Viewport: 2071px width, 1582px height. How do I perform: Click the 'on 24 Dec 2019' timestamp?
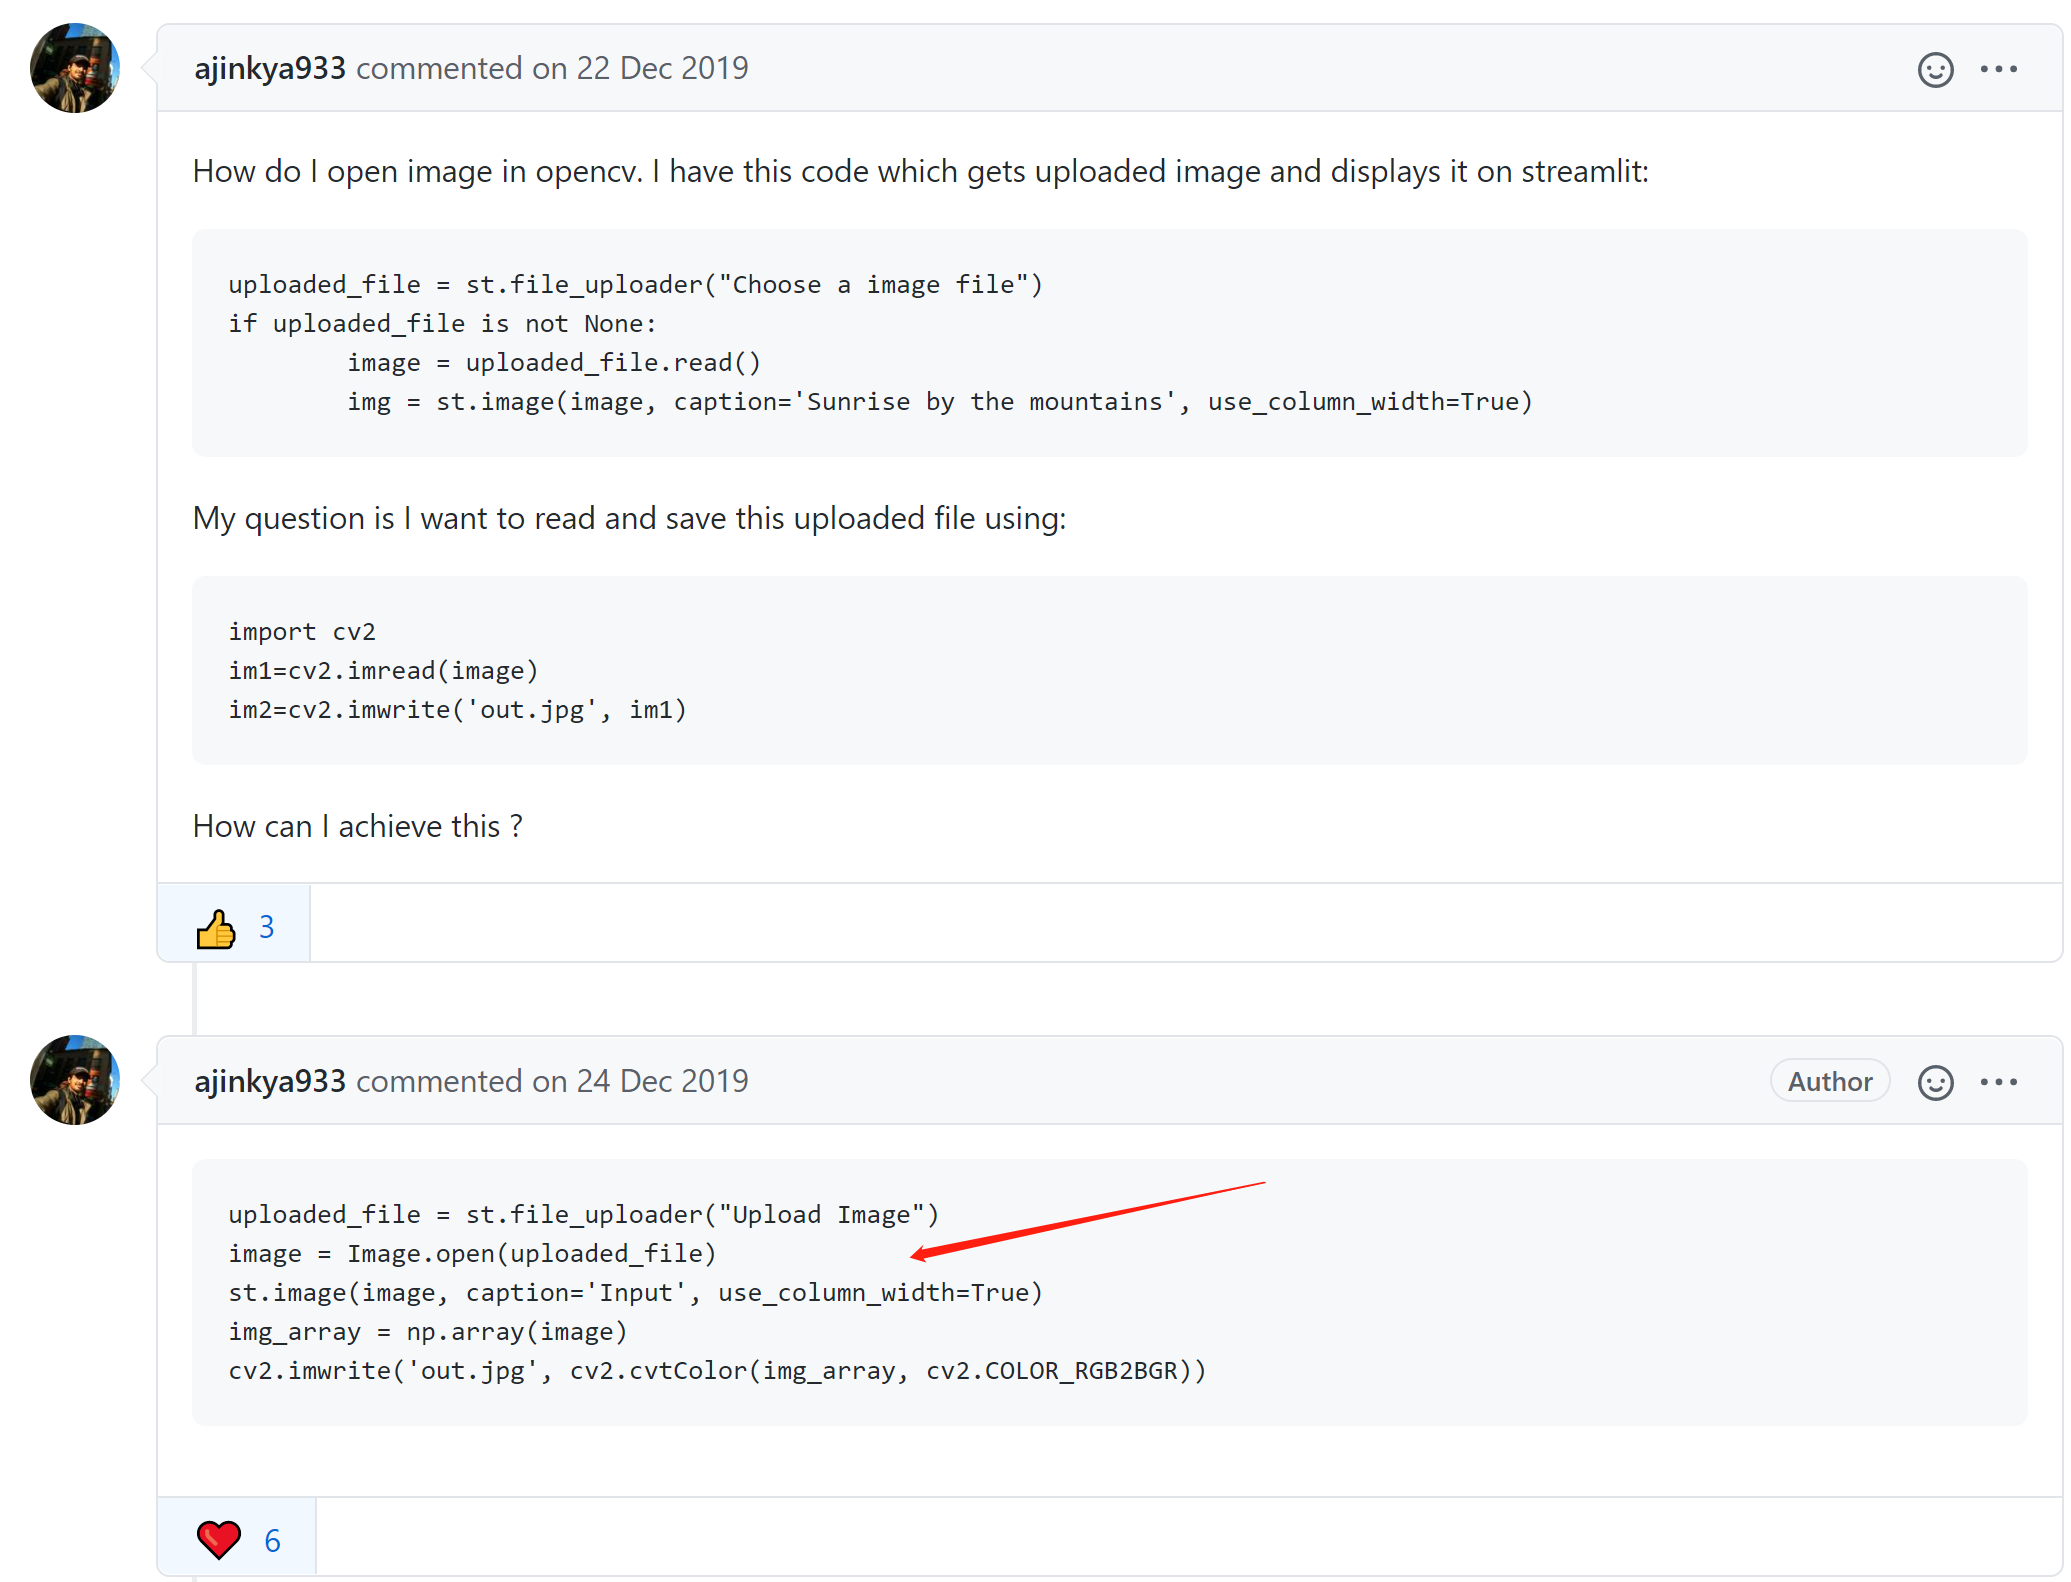pos(640,1081)
